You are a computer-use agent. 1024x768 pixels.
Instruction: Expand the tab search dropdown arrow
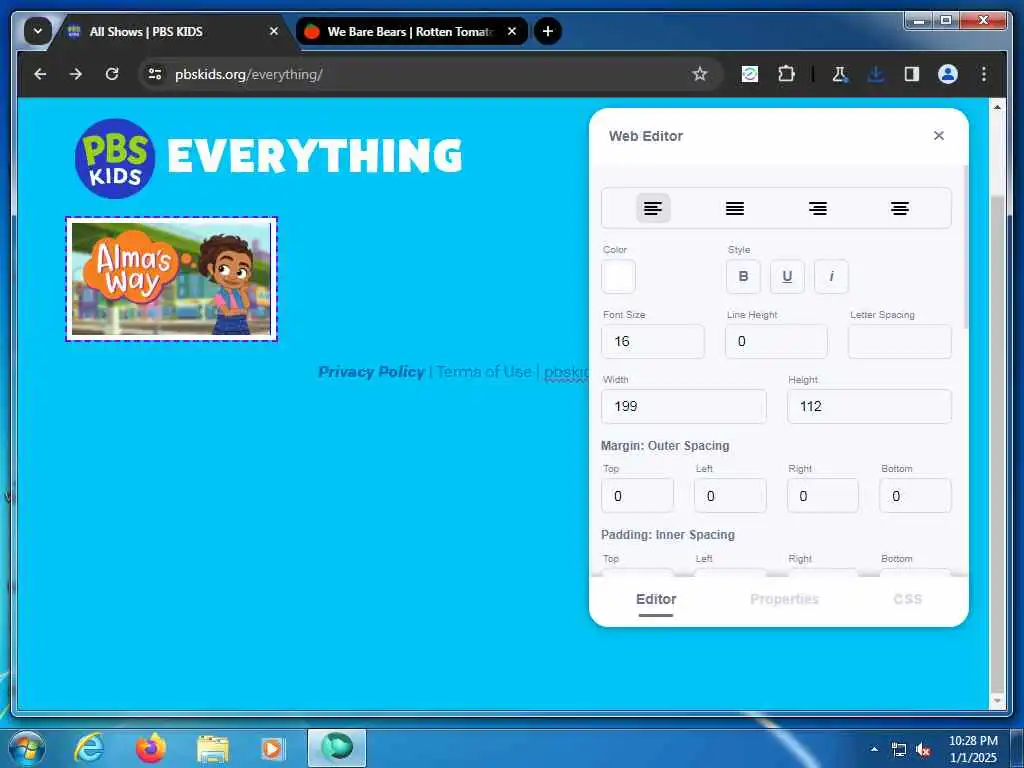click(x=38, y=31)
